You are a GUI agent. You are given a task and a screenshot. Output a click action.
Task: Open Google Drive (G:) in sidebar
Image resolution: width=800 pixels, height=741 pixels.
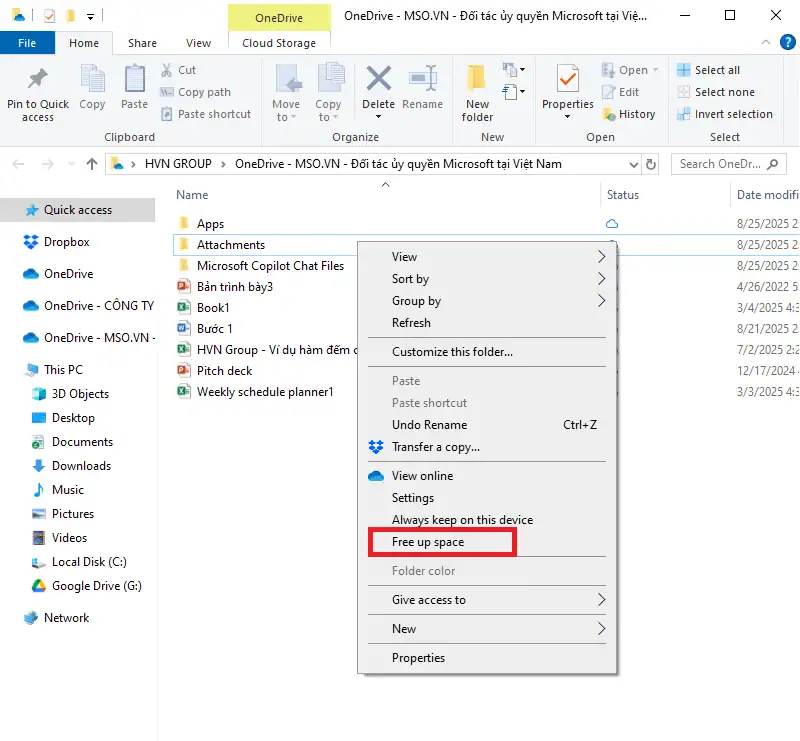point(96,586)
